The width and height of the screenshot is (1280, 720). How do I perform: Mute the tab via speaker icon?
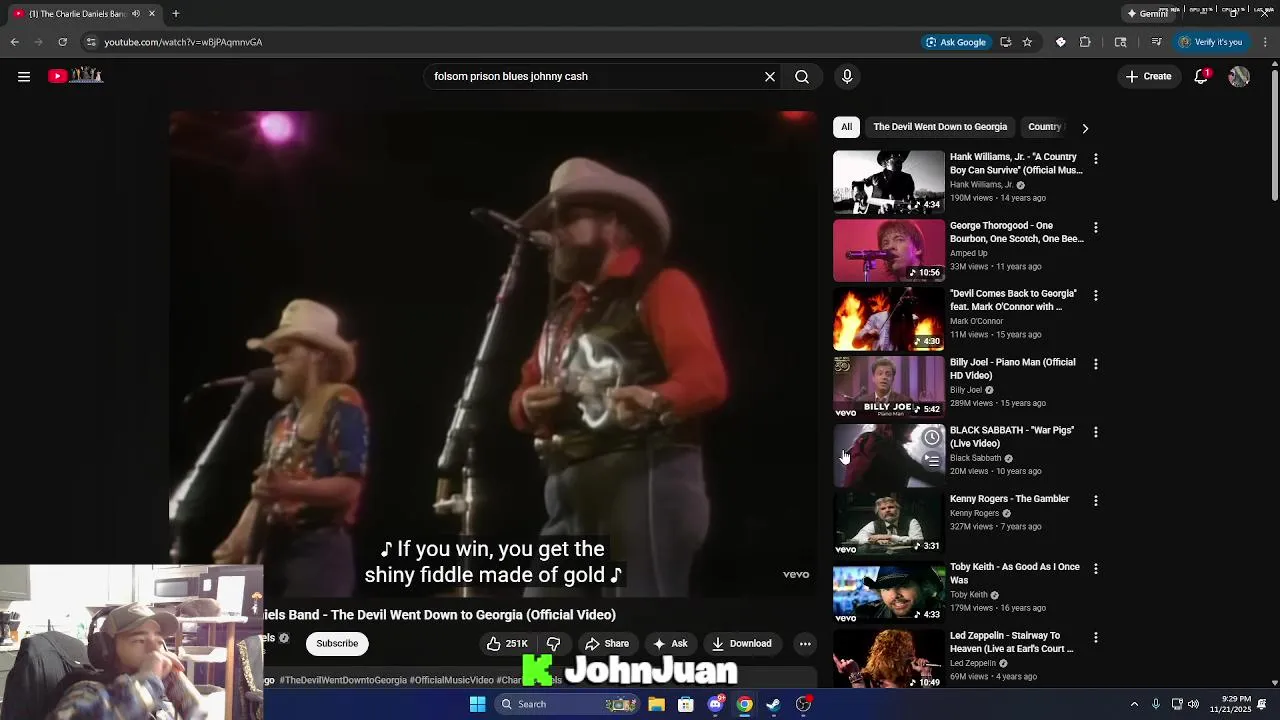pyautogui.click(x=135, y=13)
